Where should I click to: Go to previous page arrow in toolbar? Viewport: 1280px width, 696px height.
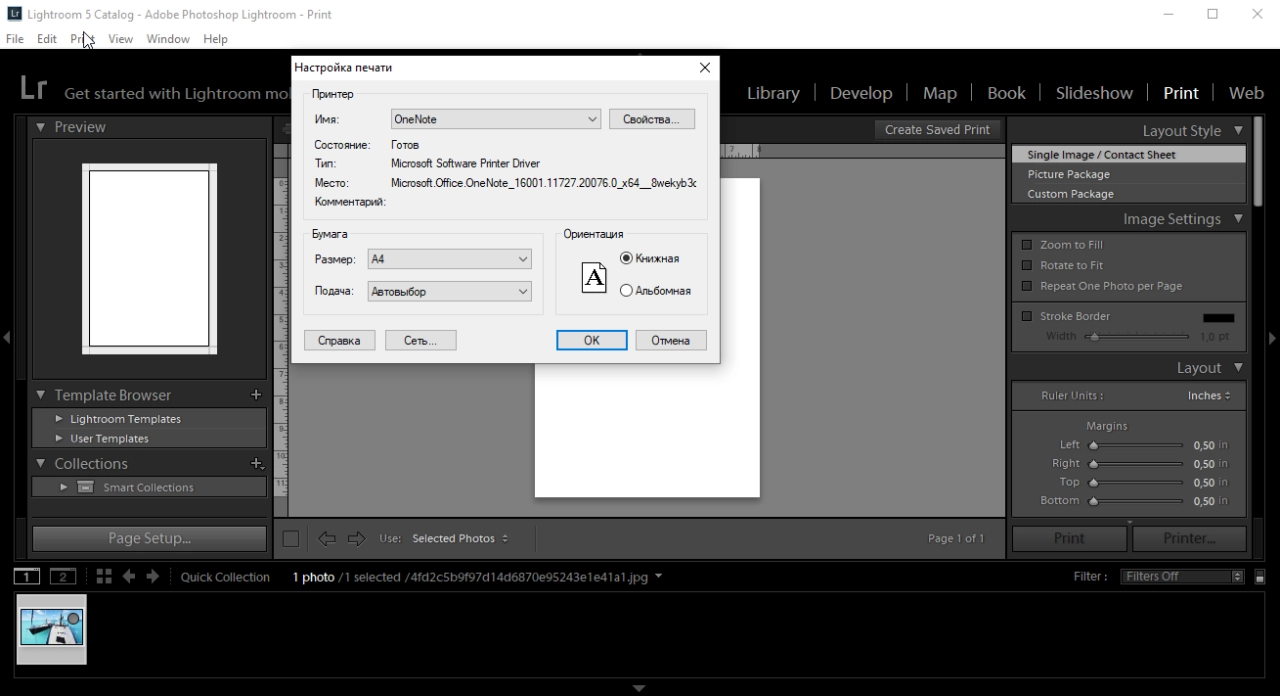tap(327, 539)
